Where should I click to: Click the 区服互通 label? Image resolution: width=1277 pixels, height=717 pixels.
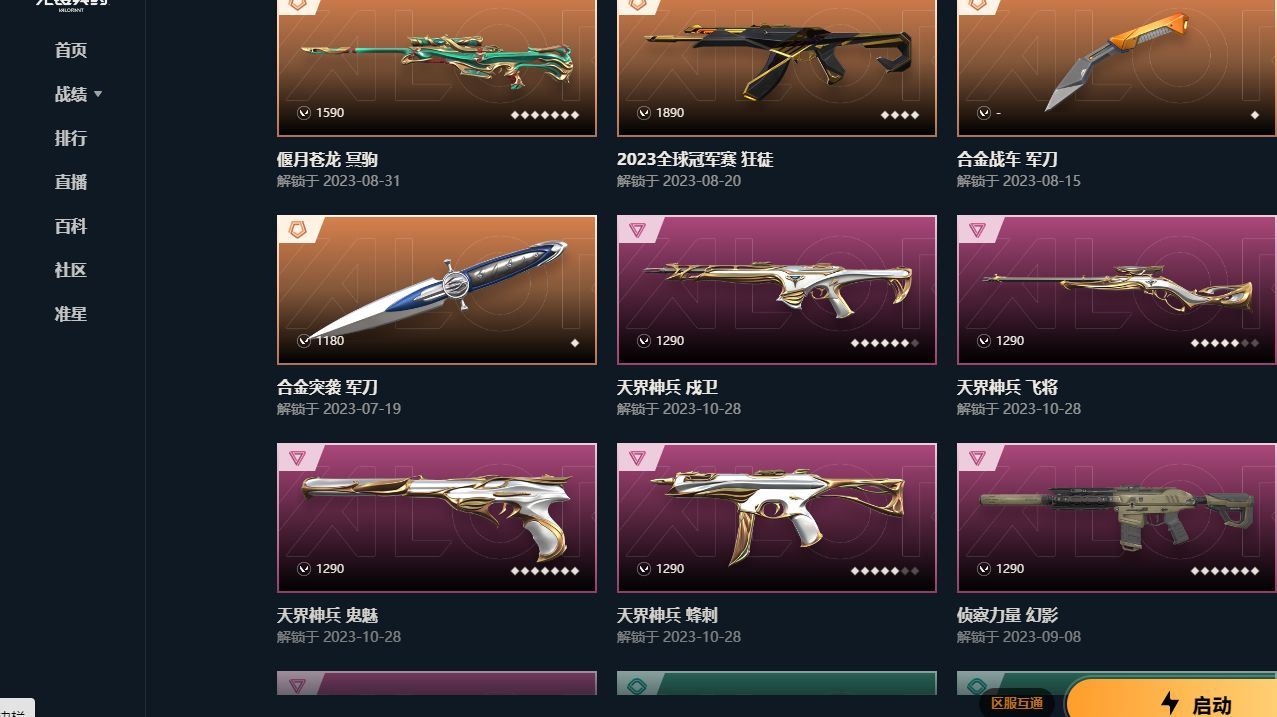(x=1017, y=703)
